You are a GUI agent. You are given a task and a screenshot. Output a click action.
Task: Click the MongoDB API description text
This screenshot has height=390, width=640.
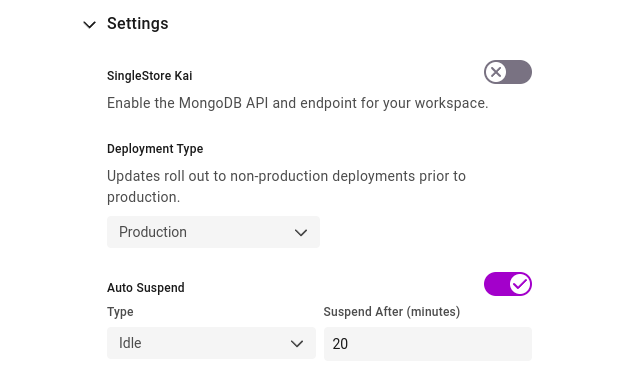pyautogui.click(x=298, y=103)
